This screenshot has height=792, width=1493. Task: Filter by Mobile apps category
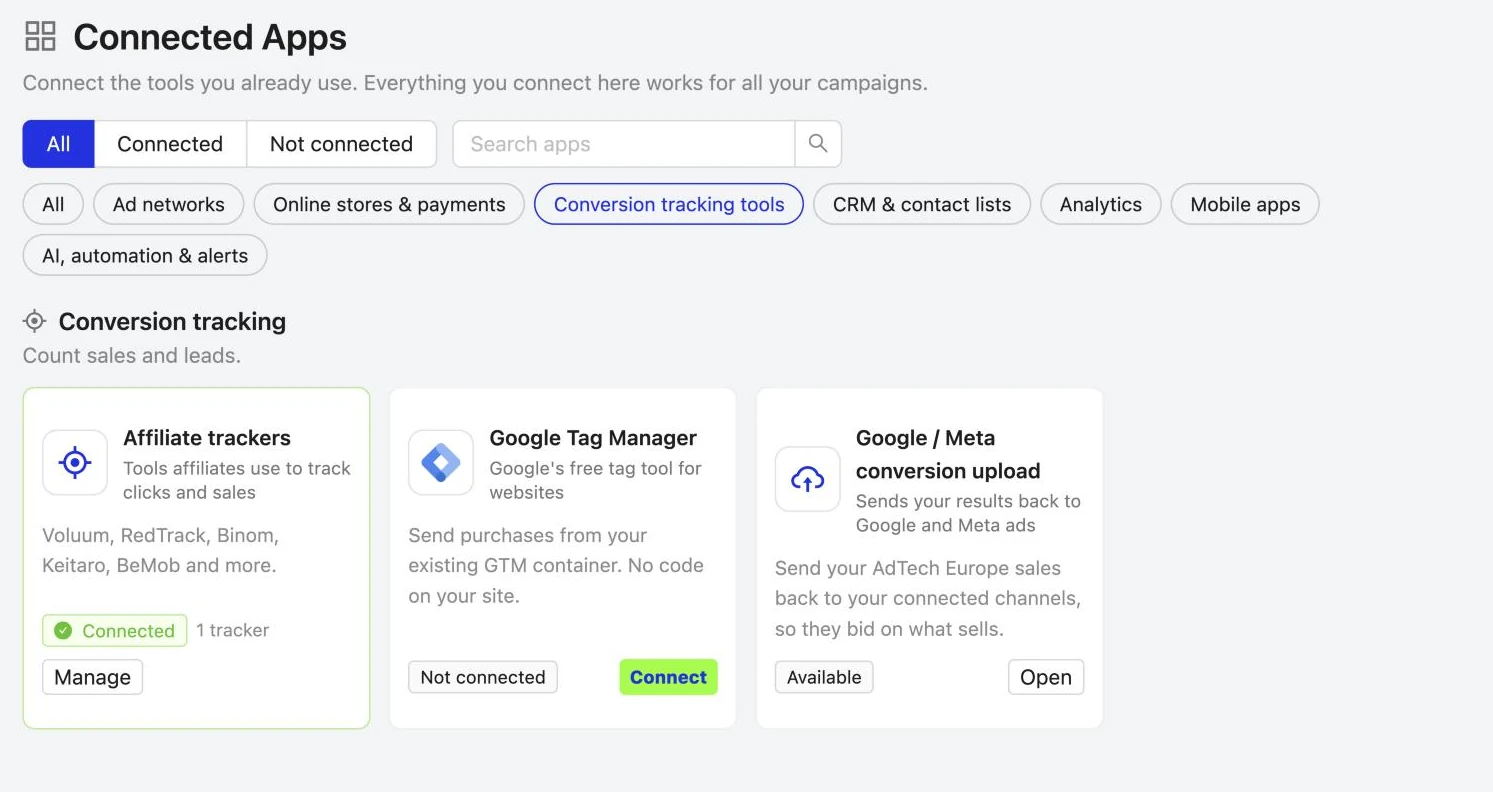1245,204
